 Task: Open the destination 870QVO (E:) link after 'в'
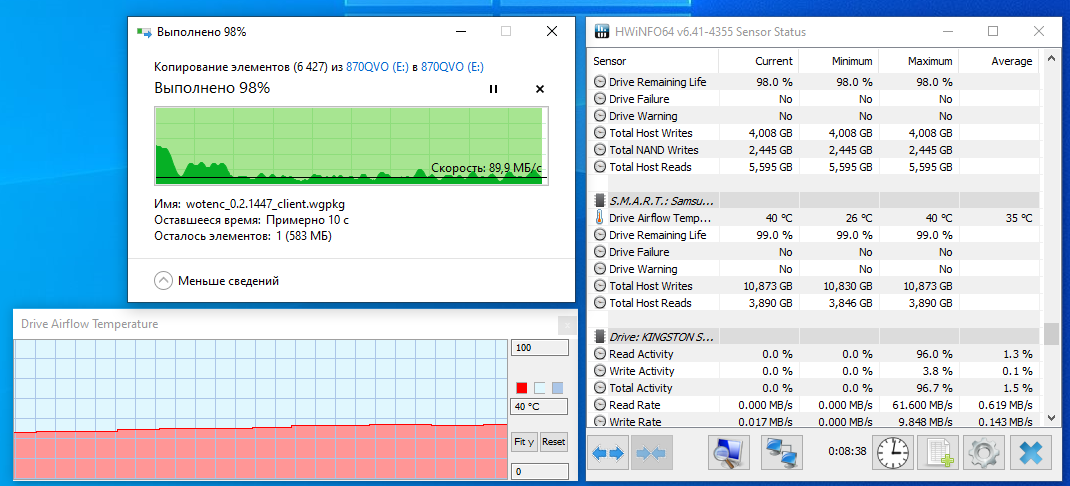452,67
